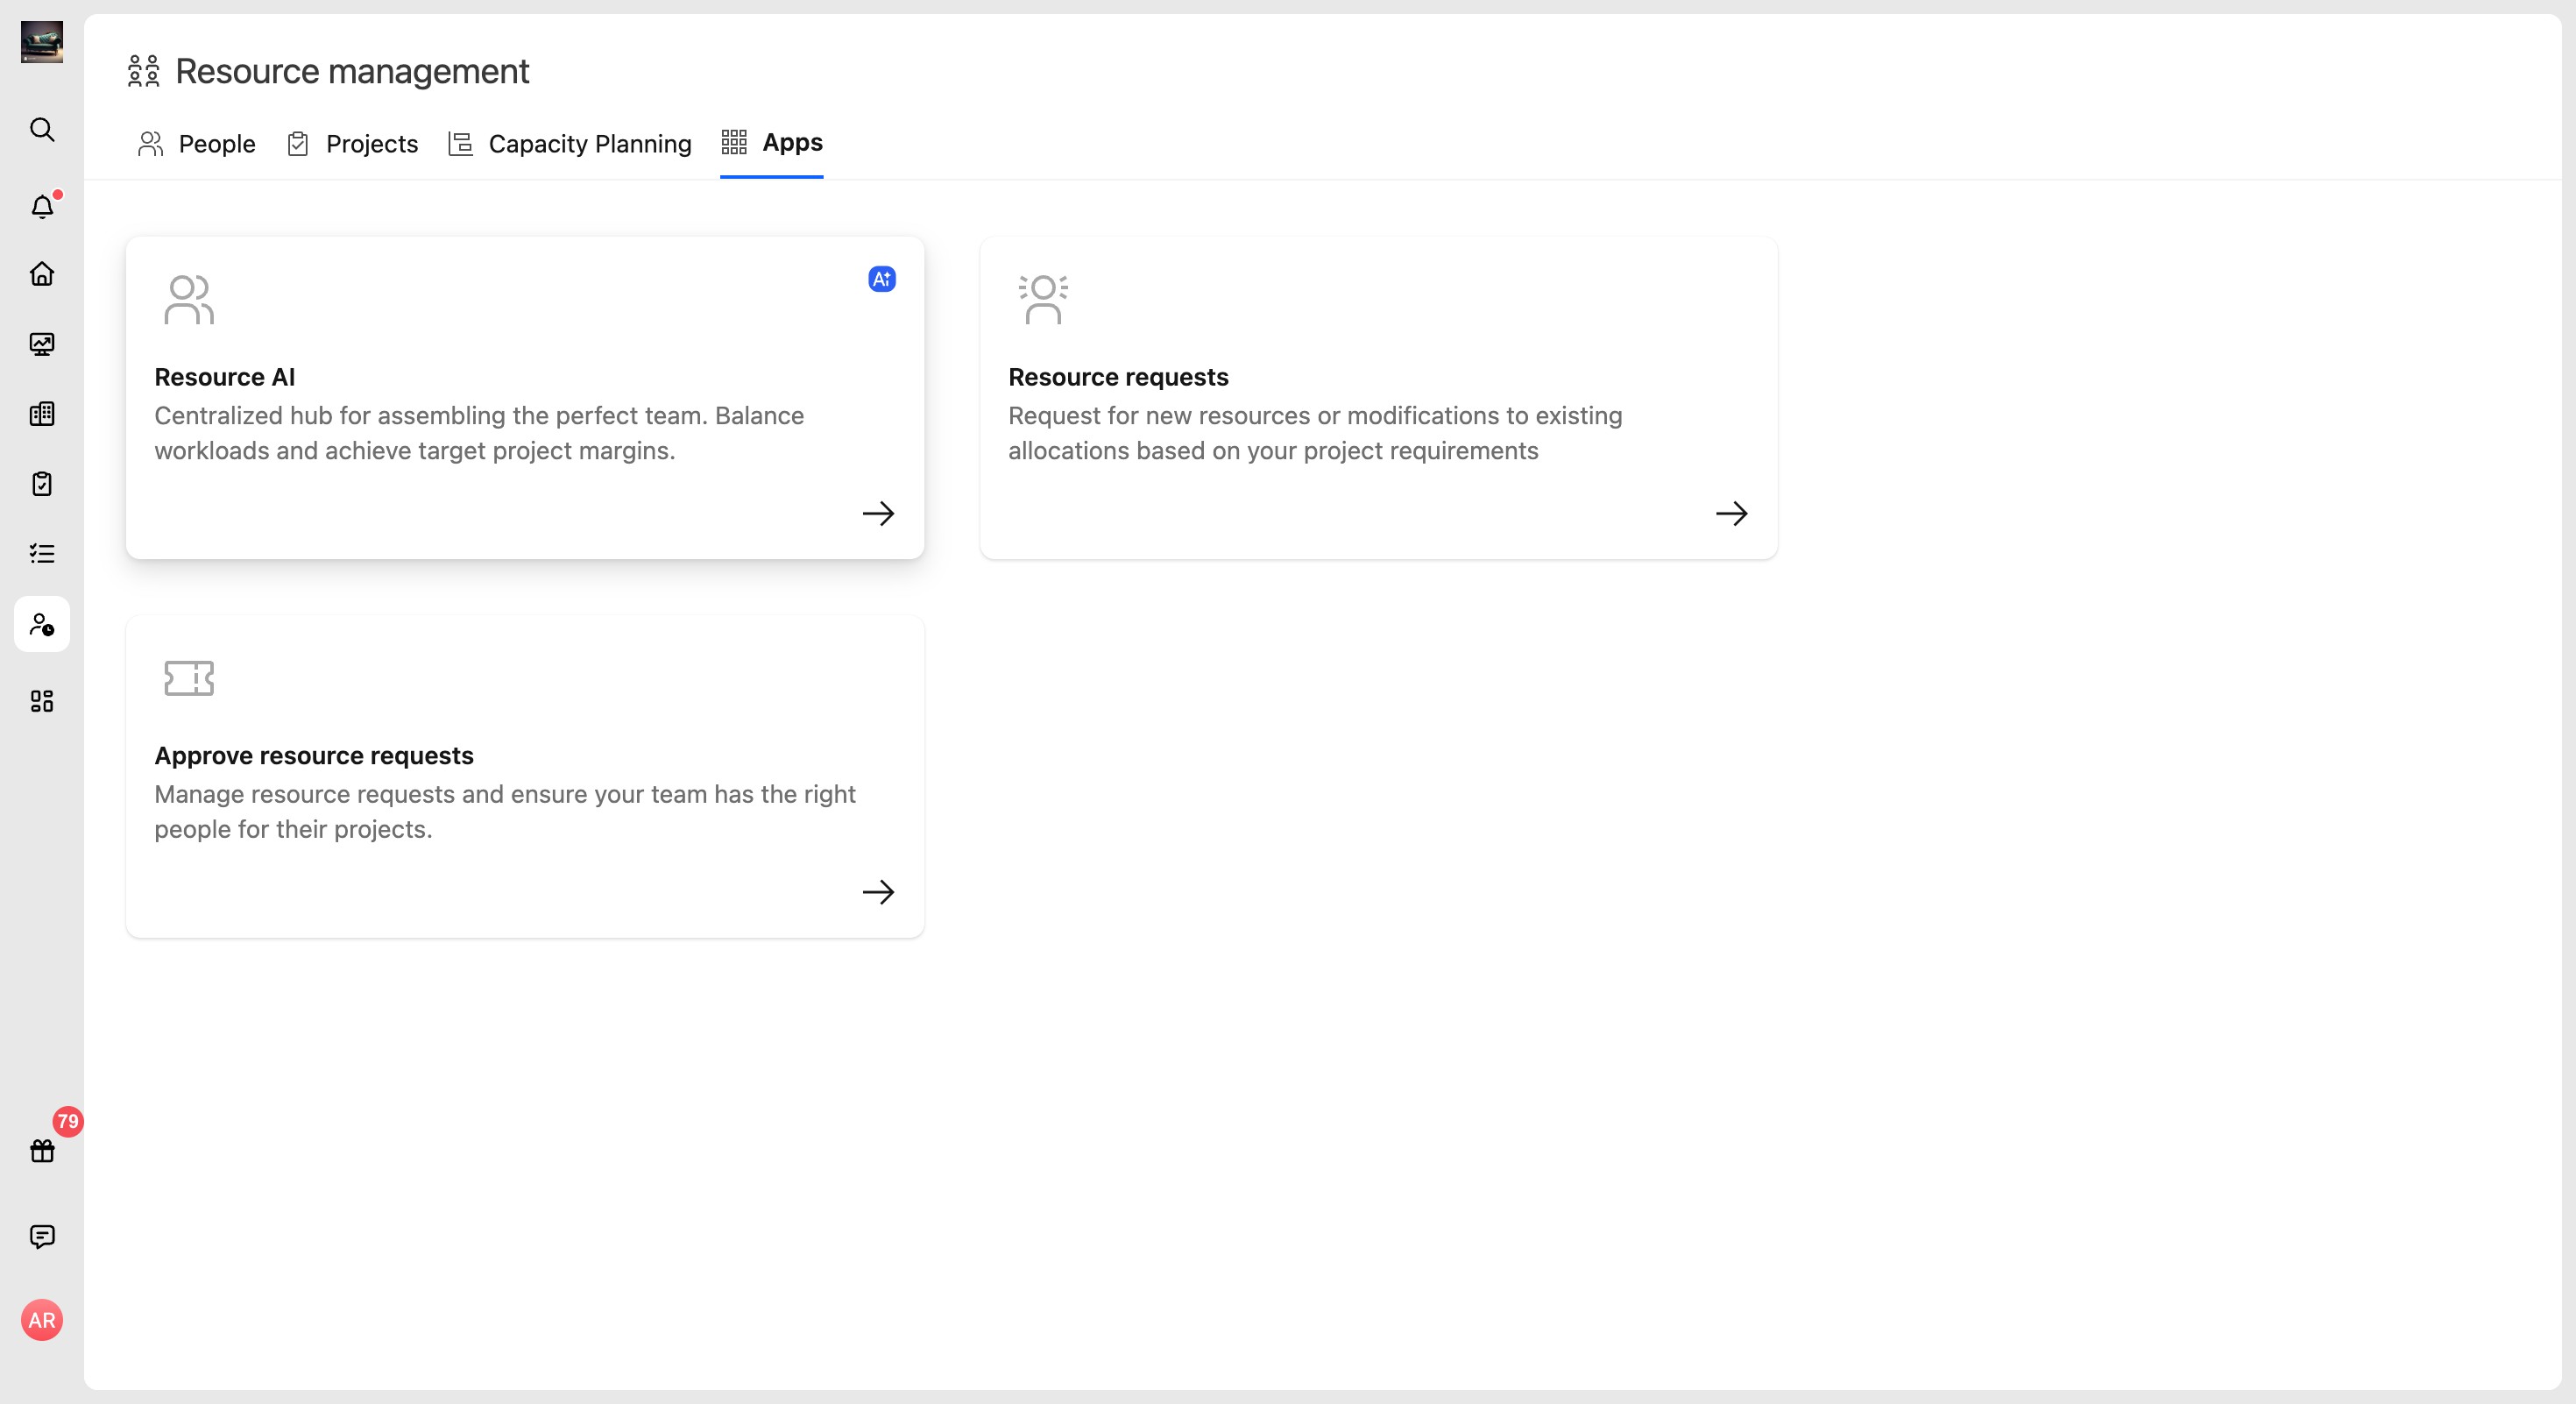
Task: Click the ticket icon on Approve resource requests
Action: [x=189, y=678]
